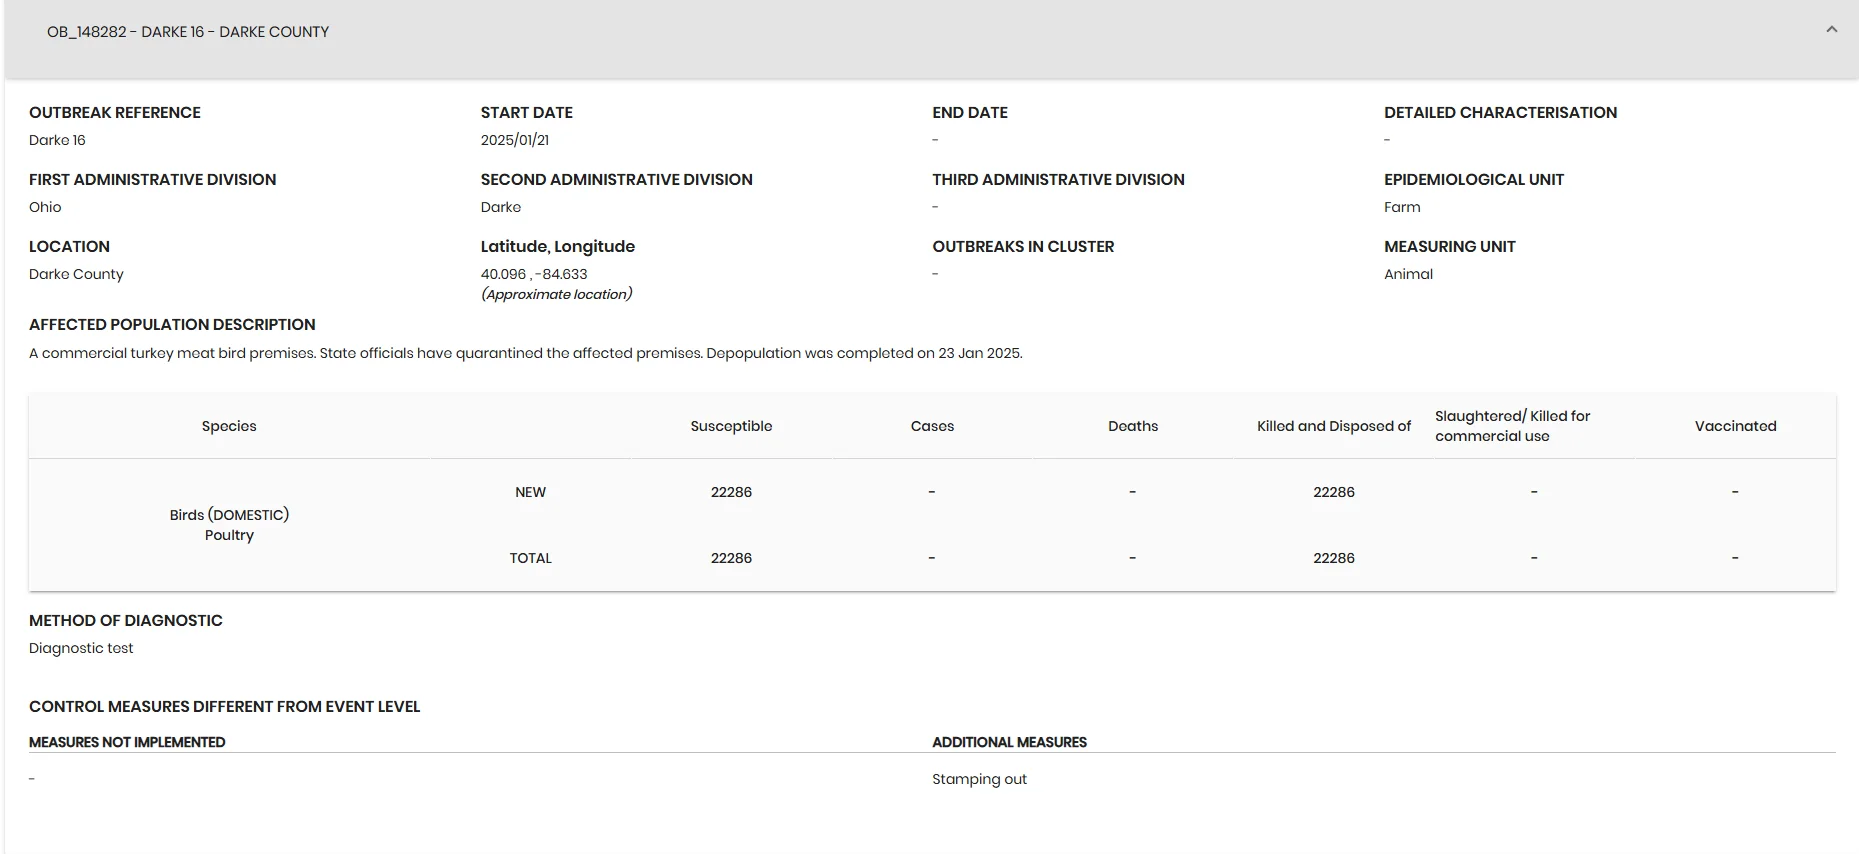Image resolution: width=1859 pixels, height=854 pixels.
Task: Click the LOCATION label
Action: pyautogui.click(x=69, y=247)
